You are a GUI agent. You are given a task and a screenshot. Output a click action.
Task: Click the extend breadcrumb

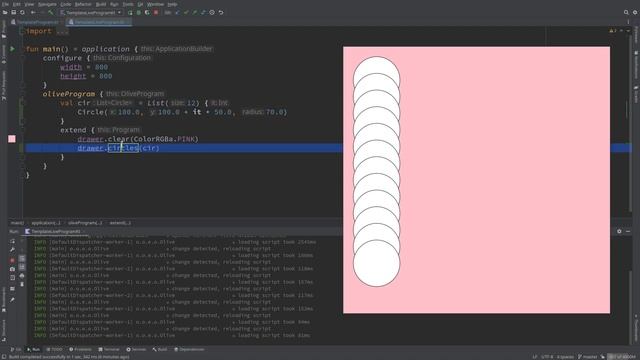pyautogui.click(x=120, y=223)
